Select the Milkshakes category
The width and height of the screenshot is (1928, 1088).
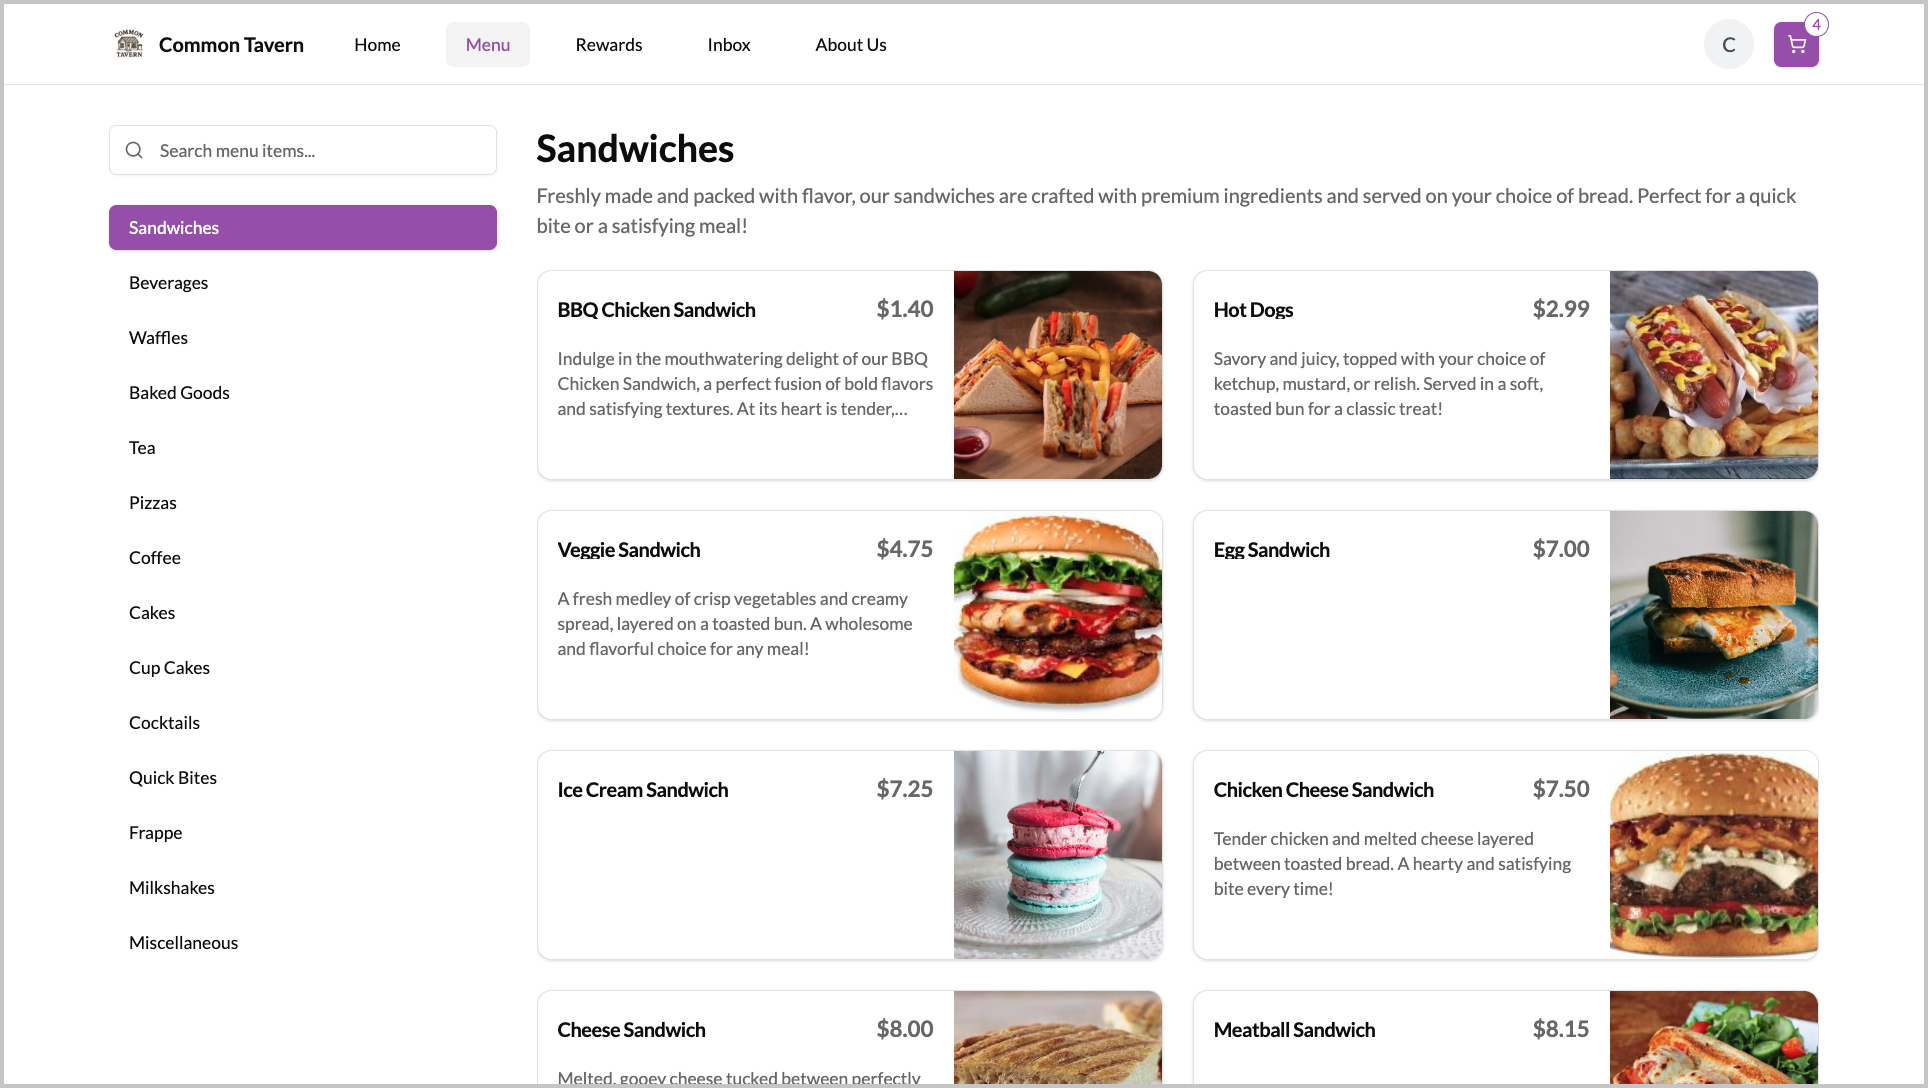point(171,888)
